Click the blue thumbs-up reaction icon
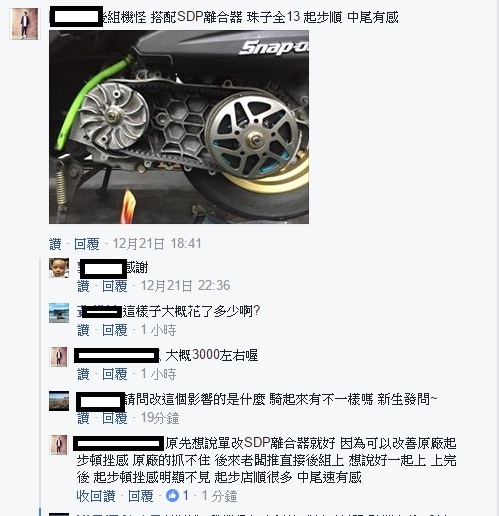499x516 pixels. click(x=172, y=496)
